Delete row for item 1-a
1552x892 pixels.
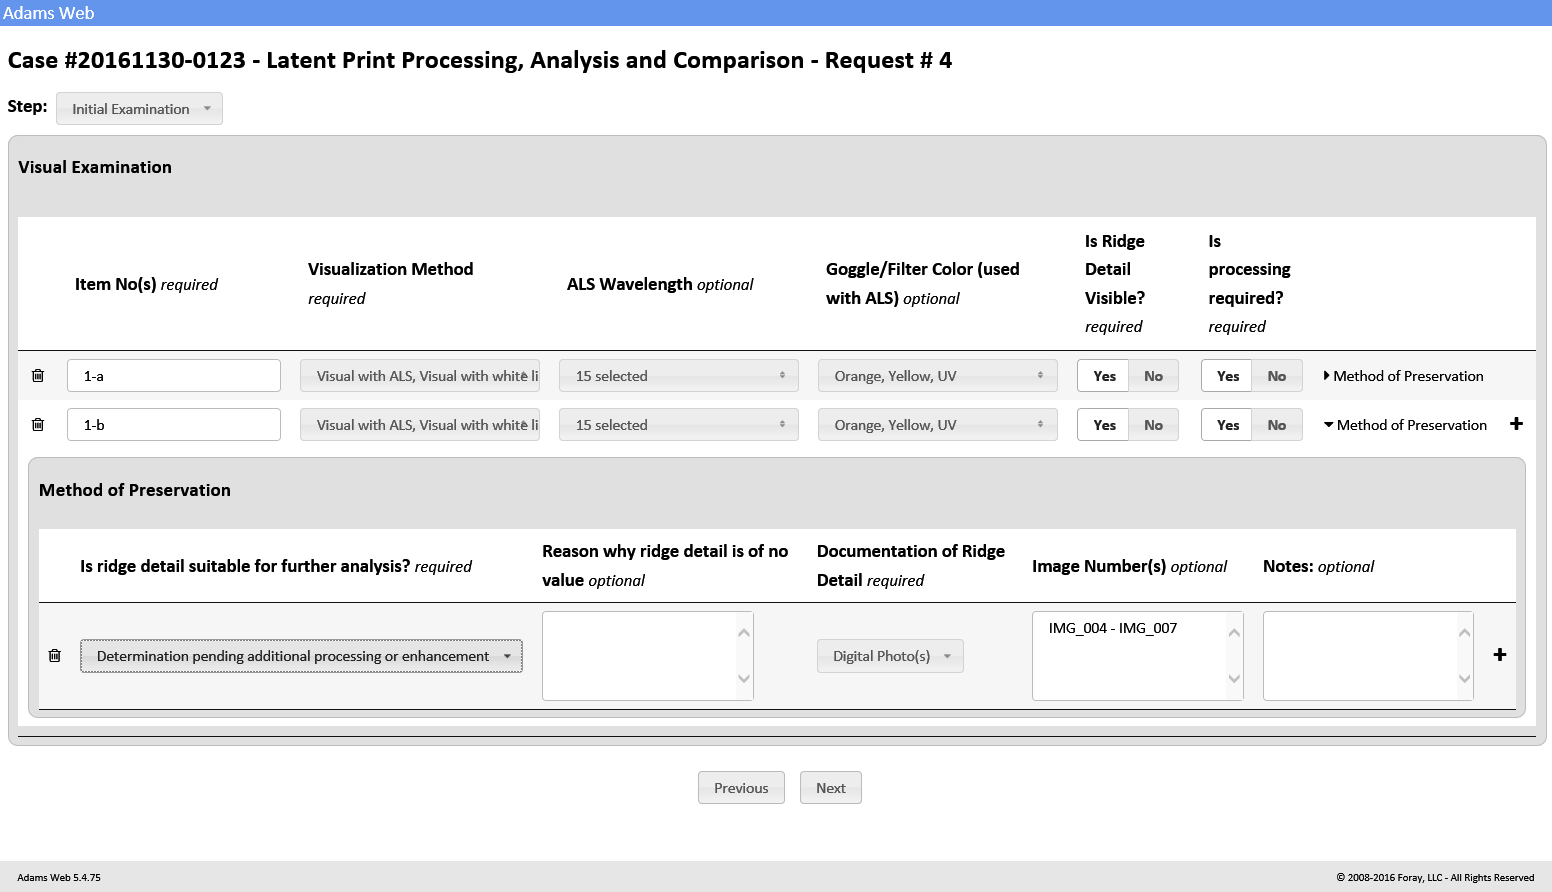point(38,376)
